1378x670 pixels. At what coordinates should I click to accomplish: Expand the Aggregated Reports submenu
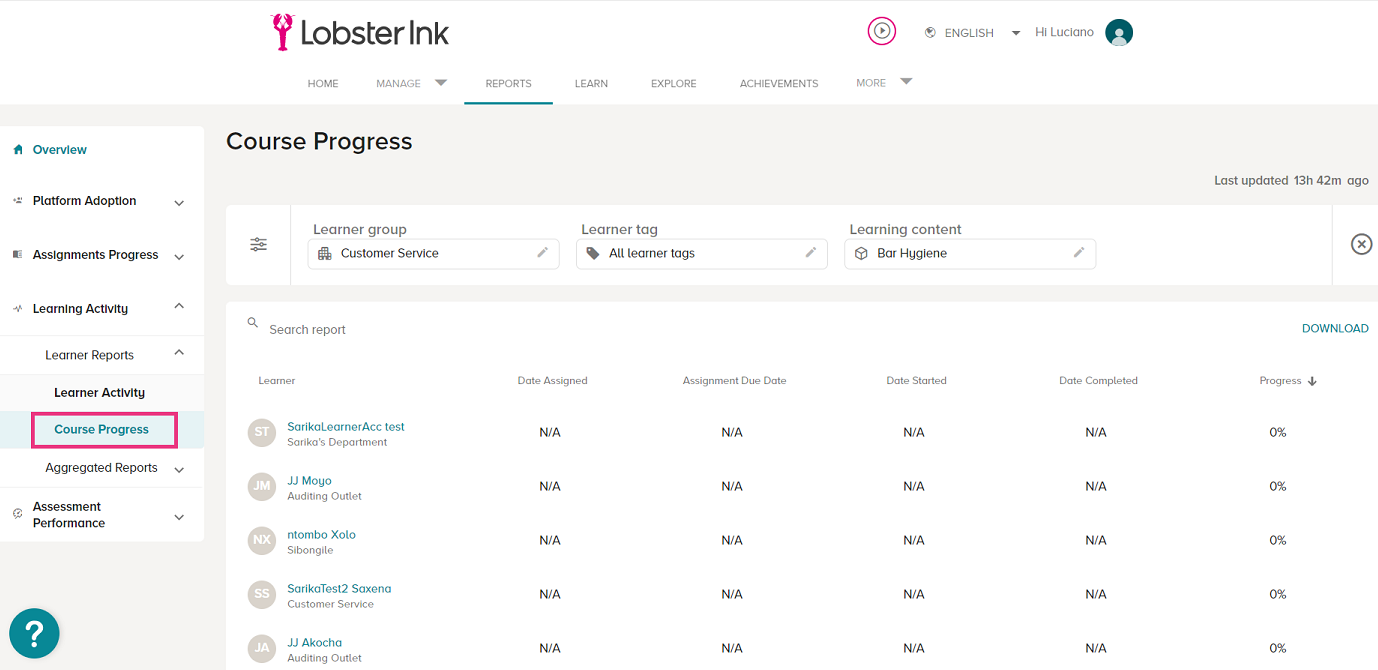coord(179,470)
